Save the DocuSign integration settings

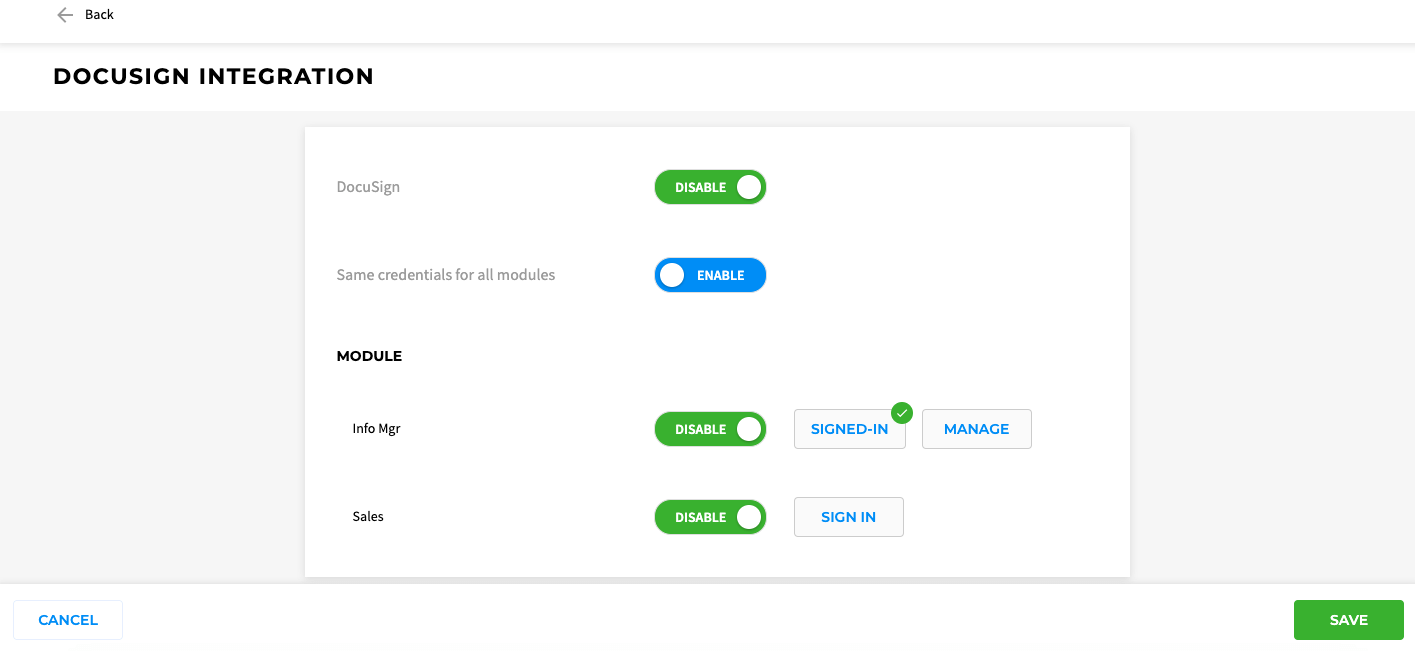point(1349,620)
